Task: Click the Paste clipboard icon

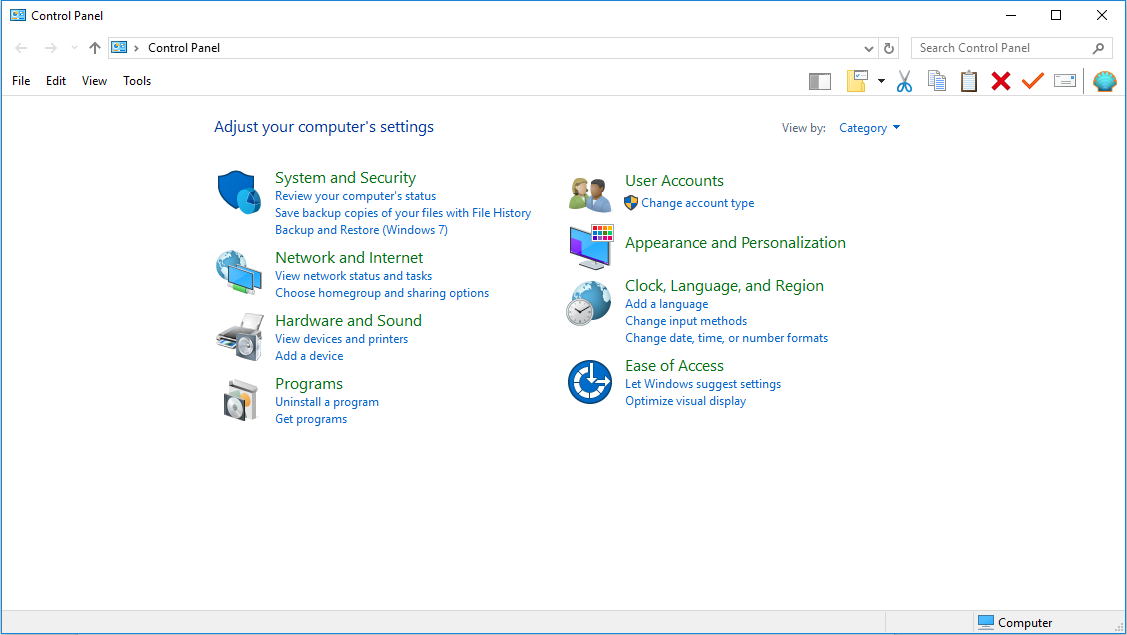Action: pyautogui.click(x=969, y=81)
